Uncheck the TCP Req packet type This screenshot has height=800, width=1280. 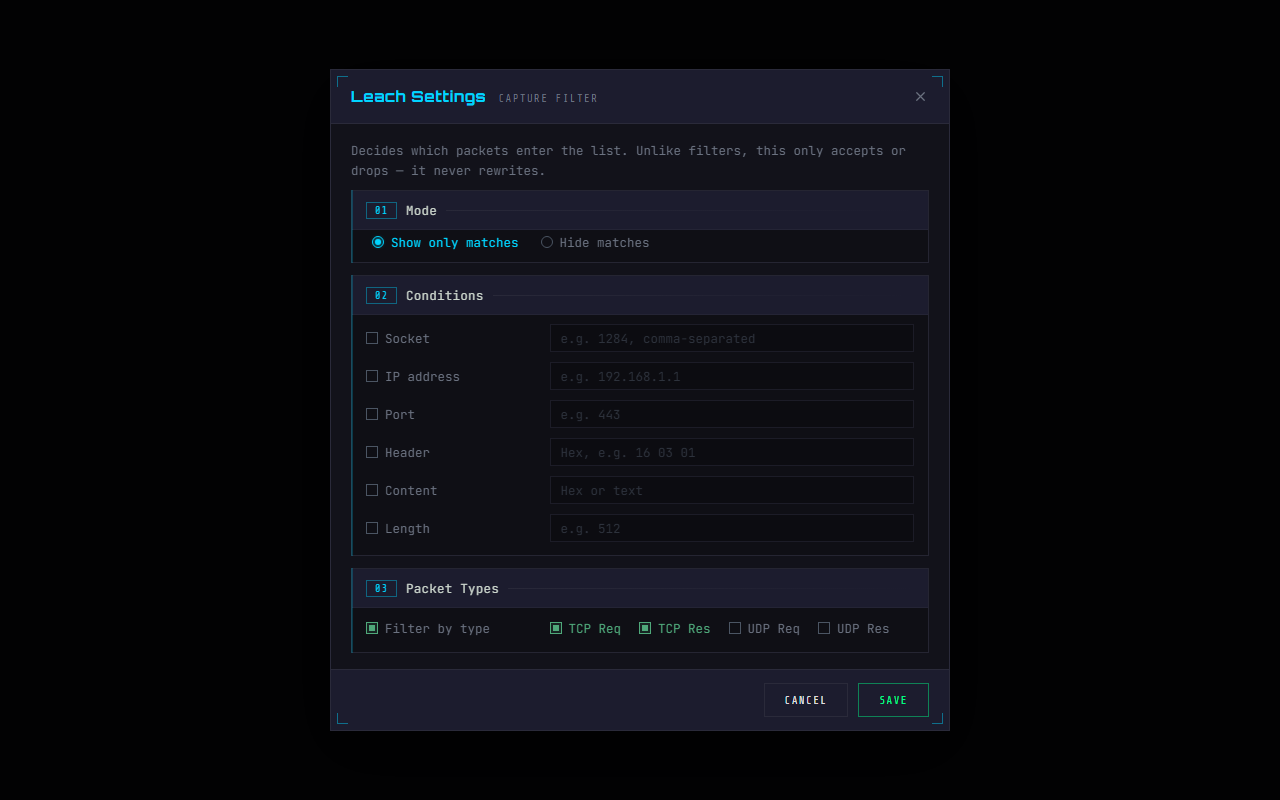tap(556, 628)
